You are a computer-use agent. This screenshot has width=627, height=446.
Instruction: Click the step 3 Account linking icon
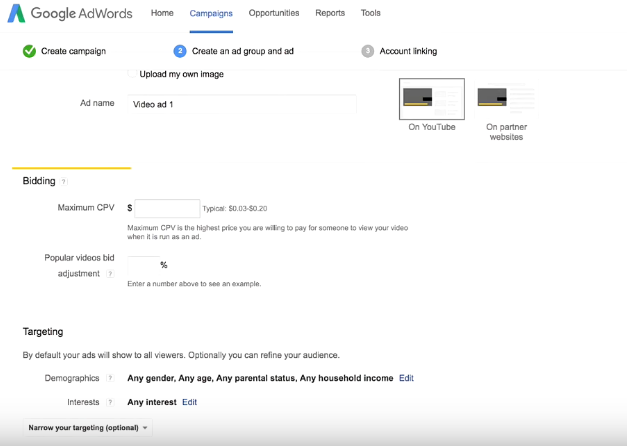click(368, 51)
